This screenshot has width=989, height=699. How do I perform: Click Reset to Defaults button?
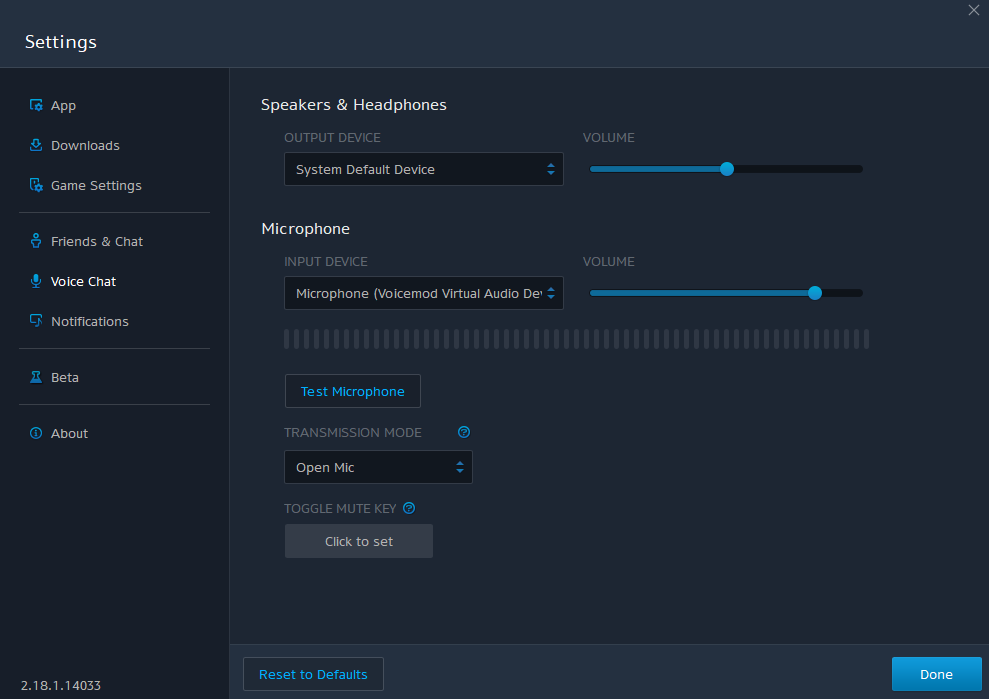click(x=313, y=674)
